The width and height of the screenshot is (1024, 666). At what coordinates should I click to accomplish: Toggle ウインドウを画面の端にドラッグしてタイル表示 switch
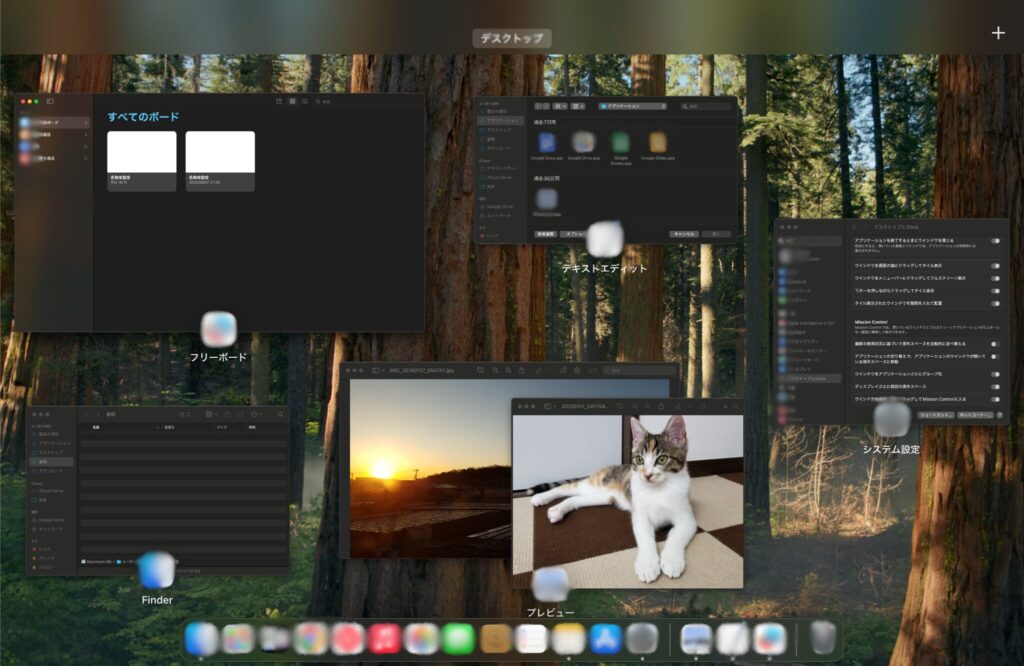pos(995,266)
